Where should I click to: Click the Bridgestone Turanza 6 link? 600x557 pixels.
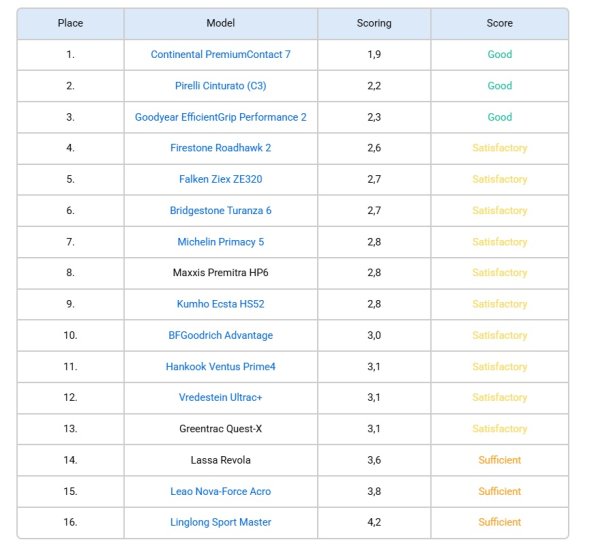tap(220, 211)
